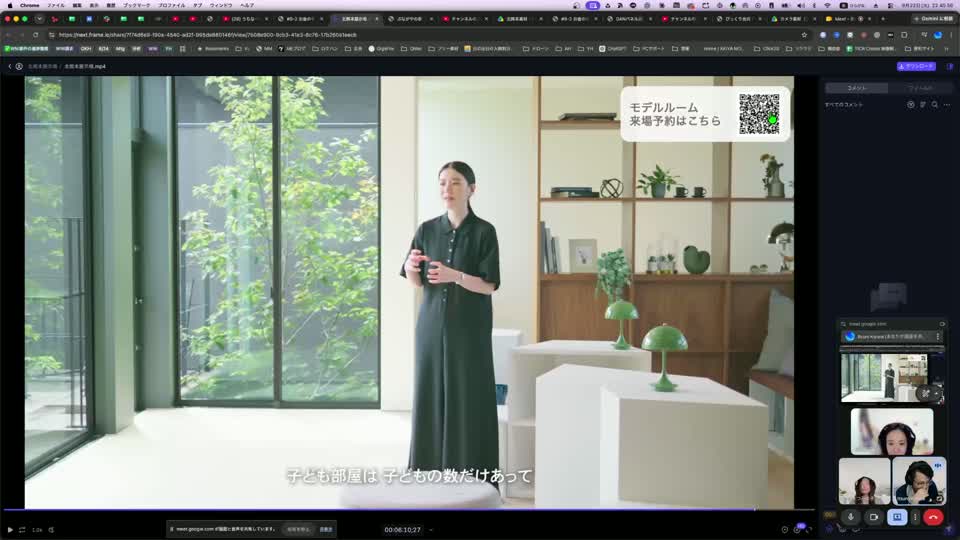960x540 pixels.
Task: Open the timecode 00:06:10;27 format dropdown
Action: (430, 530)
